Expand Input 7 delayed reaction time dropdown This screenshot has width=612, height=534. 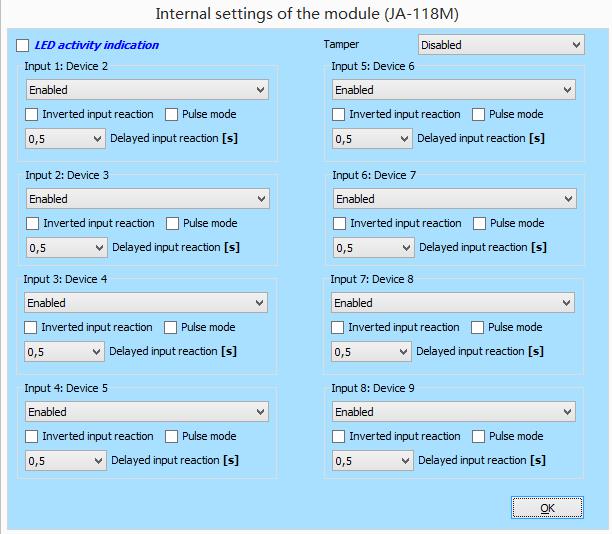pos(371,352)
